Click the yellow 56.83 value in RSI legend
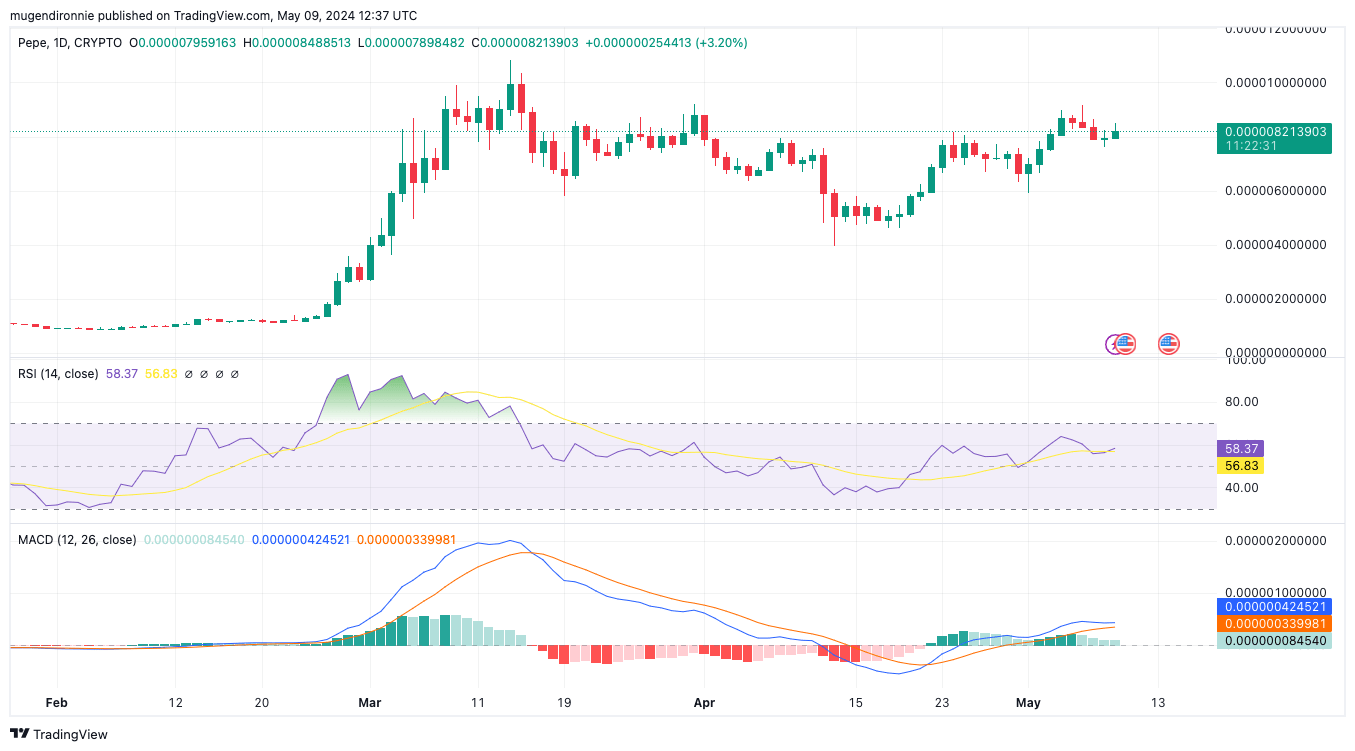This screenshot has height=751, width=1355. click(161, 374)
